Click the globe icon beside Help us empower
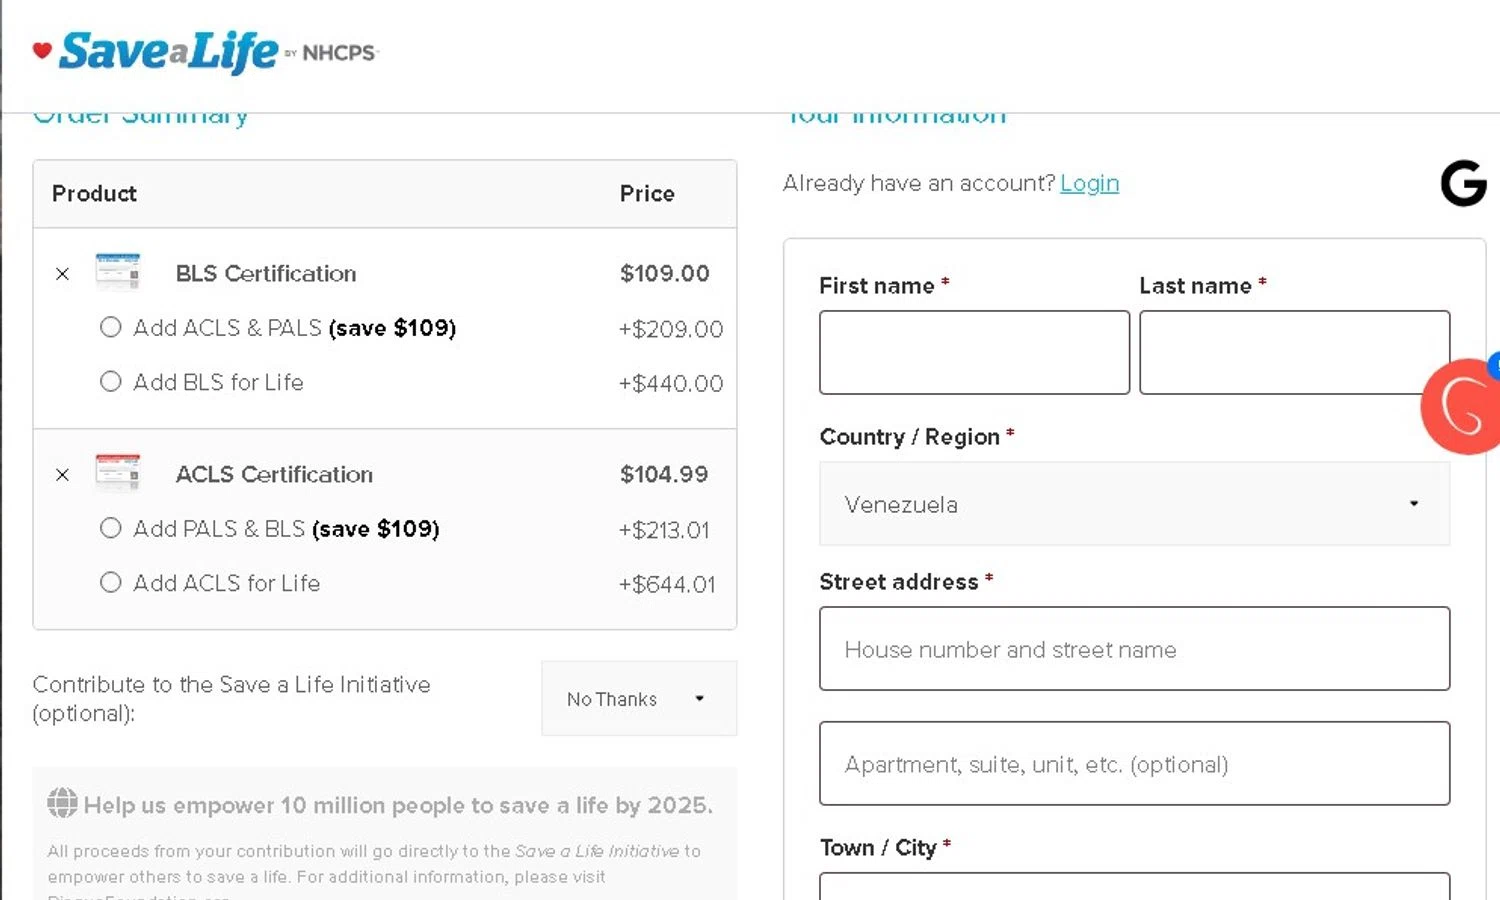Image resolution: width=1500 pixels, height=900 pixels. click(62, 803)
